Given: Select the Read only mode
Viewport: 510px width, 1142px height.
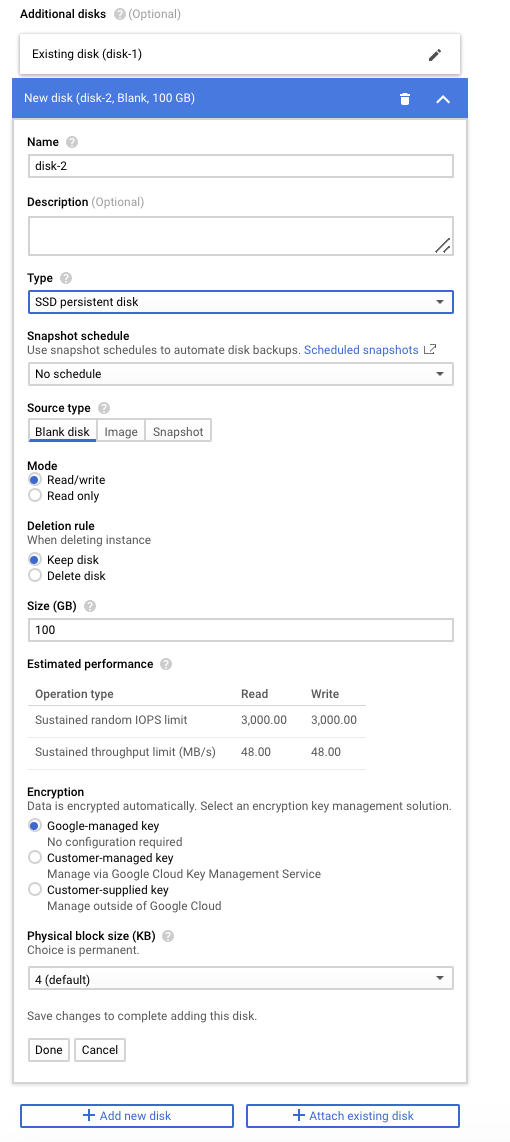Looking at the screenshot, I should click(x=34, y=496).
